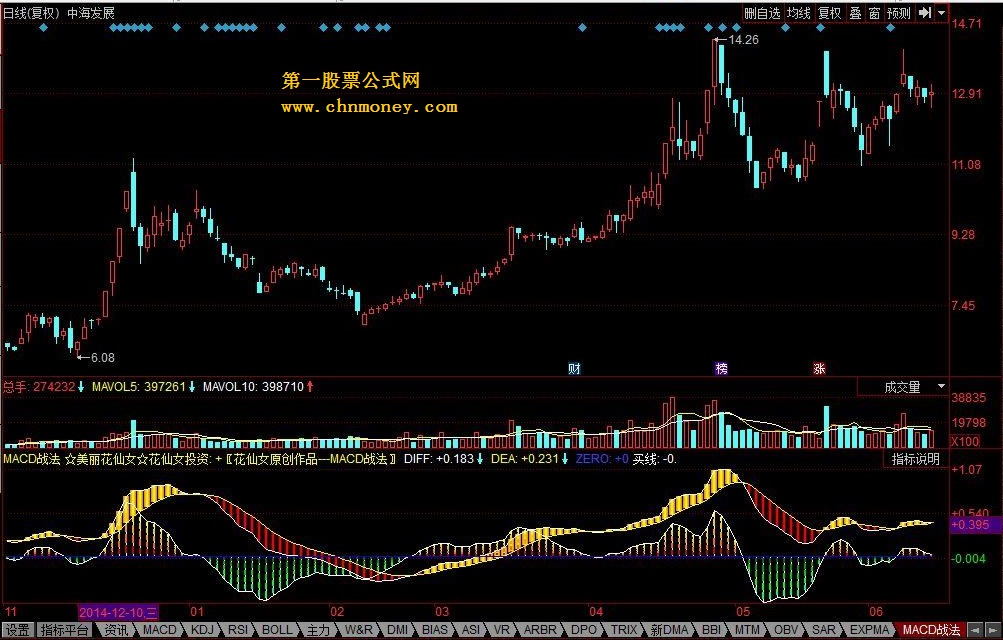Select the VR indicator tab

502,630
